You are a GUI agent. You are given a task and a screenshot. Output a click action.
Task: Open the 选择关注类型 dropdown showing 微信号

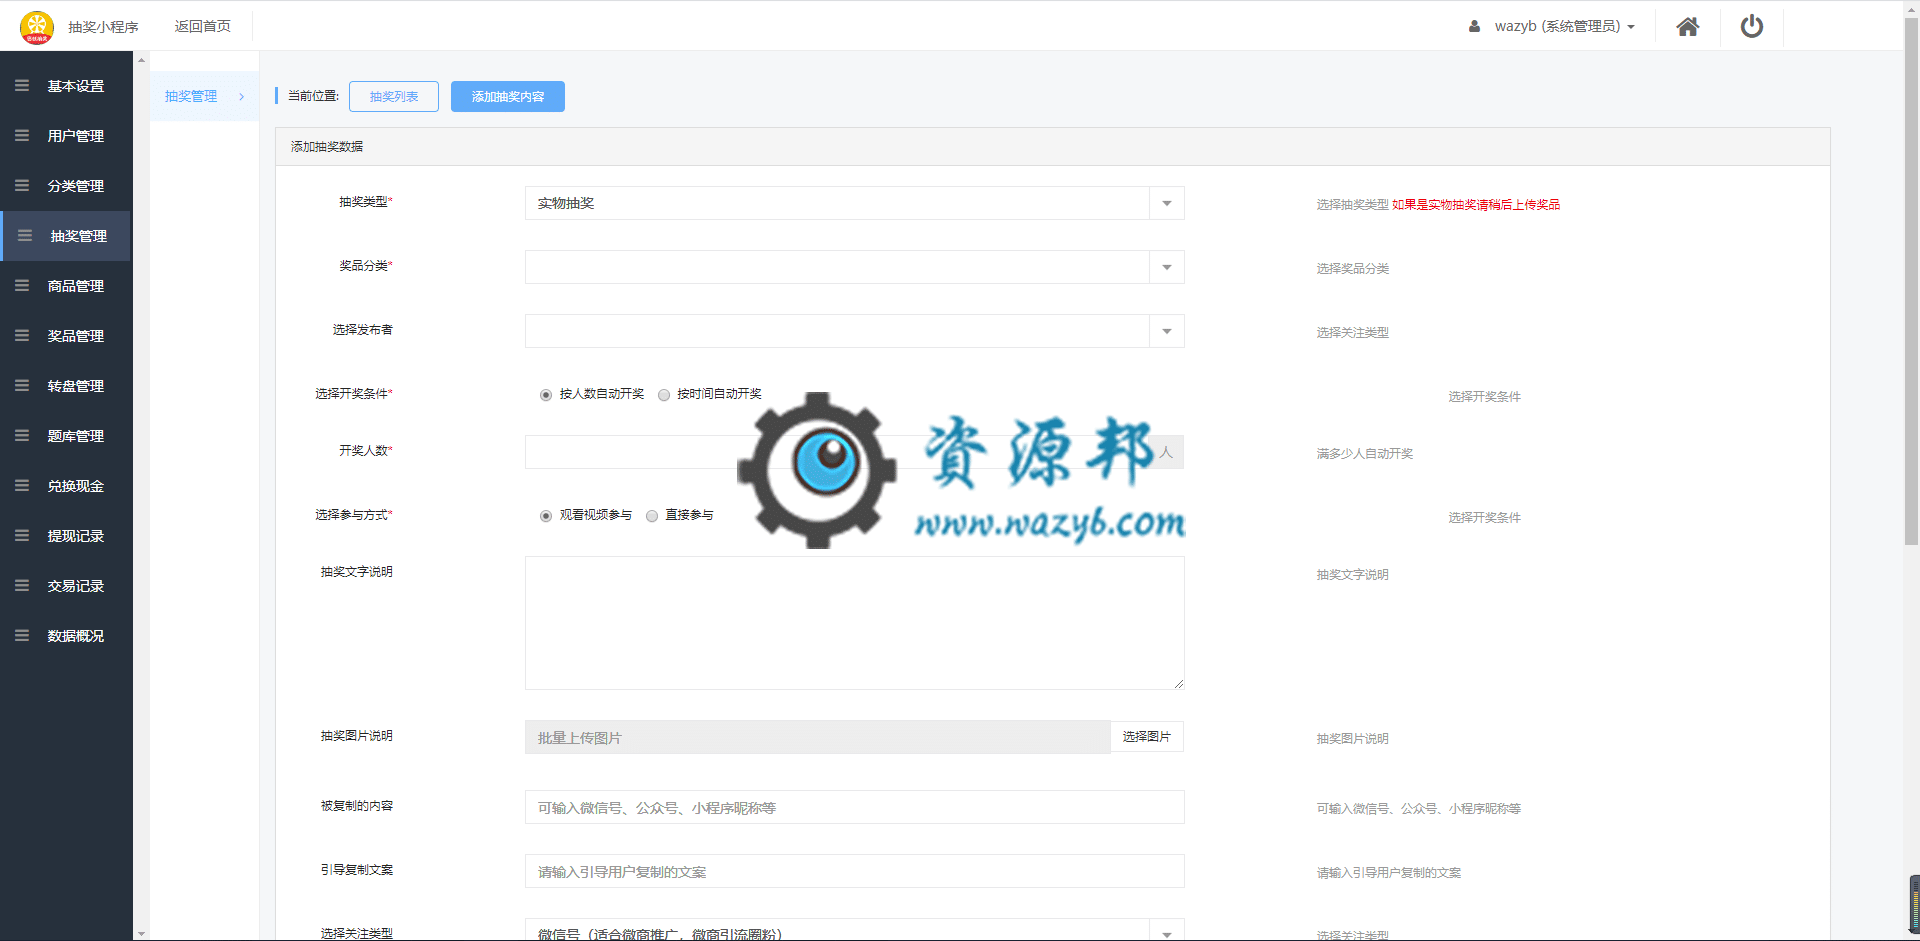tap(855, 930)
